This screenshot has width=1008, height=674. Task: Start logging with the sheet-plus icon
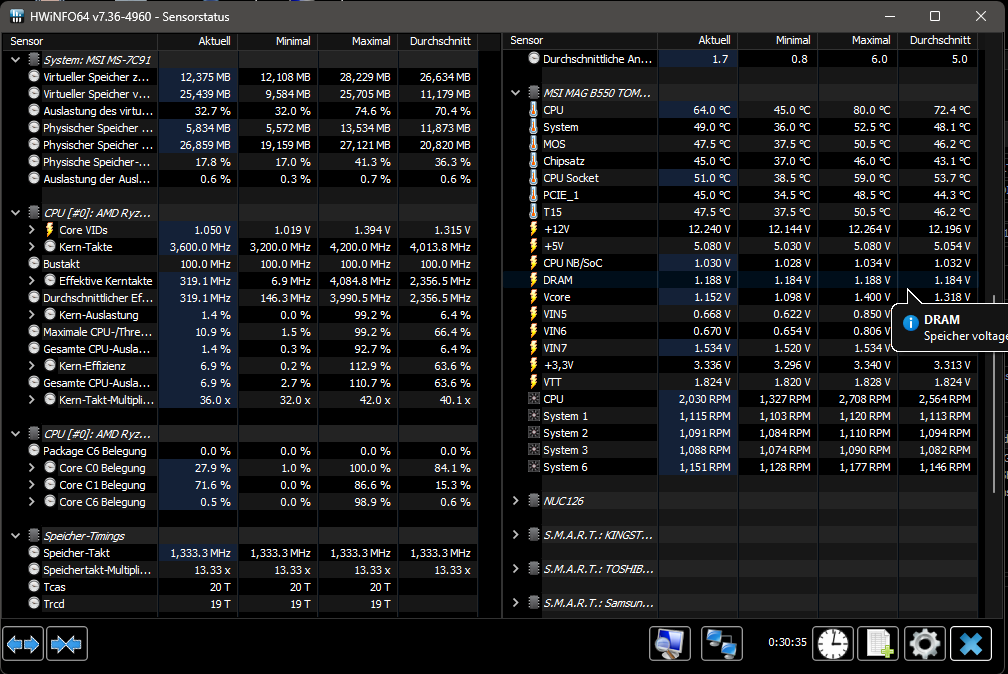[x=878, y=644]
